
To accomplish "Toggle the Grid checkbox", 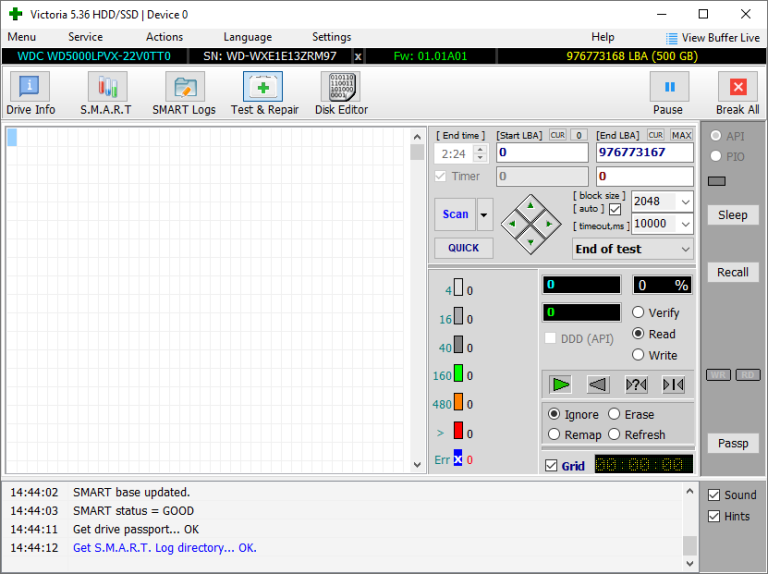I will pos(551,466).
